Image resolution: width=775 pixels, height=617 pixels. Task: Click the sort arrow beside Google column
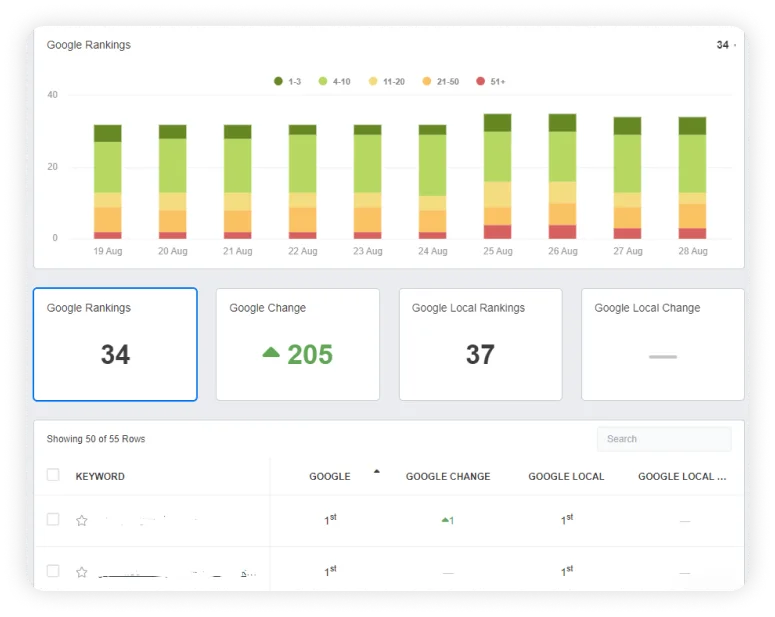point(377,470)
